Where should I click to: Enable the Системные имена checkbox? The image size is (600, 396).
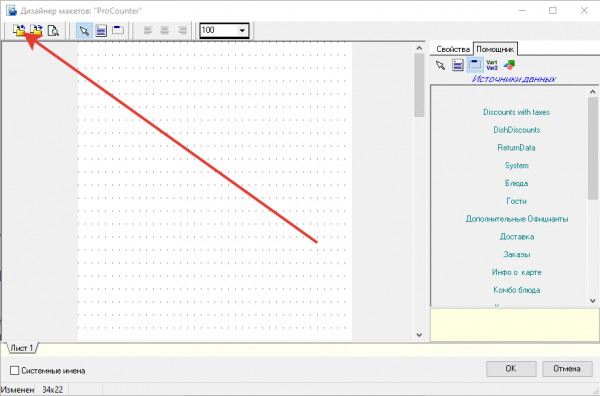15,370
